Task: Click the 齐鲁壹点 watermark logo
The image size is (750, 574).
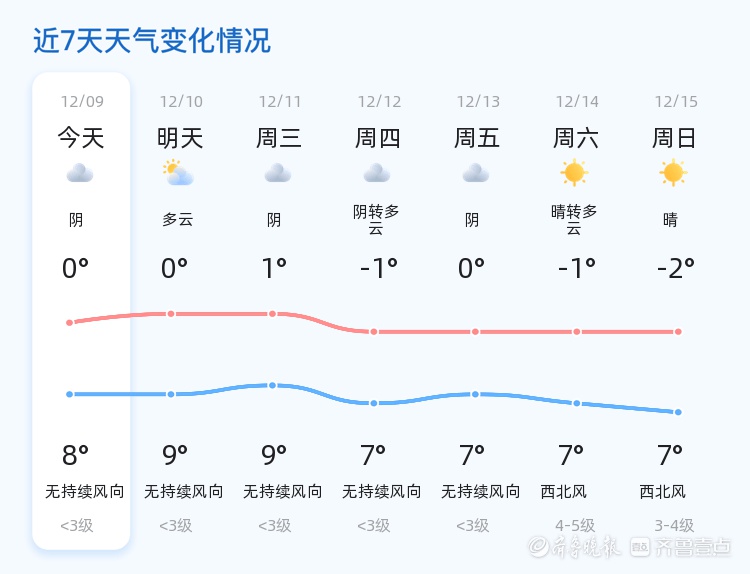Action: 680,547
